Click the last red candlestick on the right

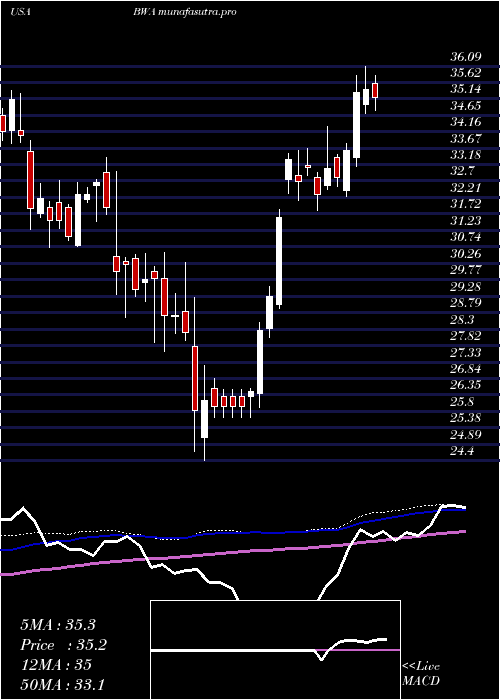375,90
